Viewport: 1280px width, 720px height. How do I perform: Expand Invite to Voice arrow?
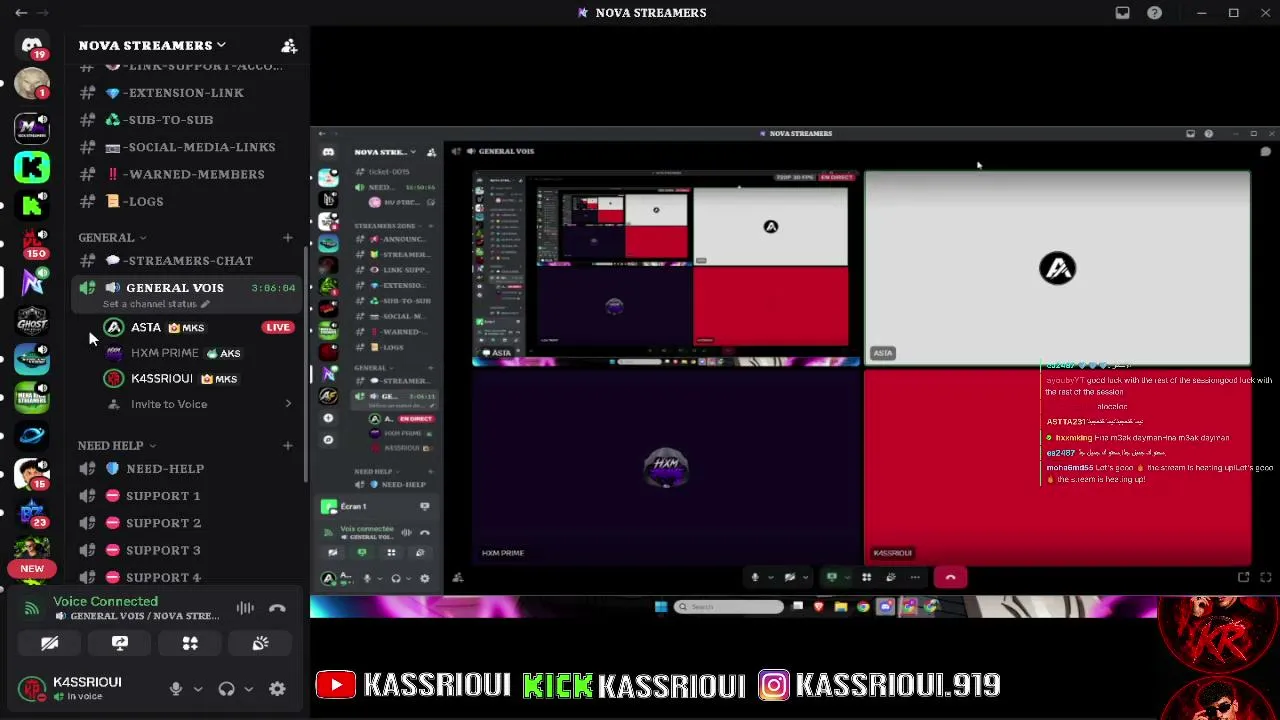pyautogui.click(x=288, y=404)
